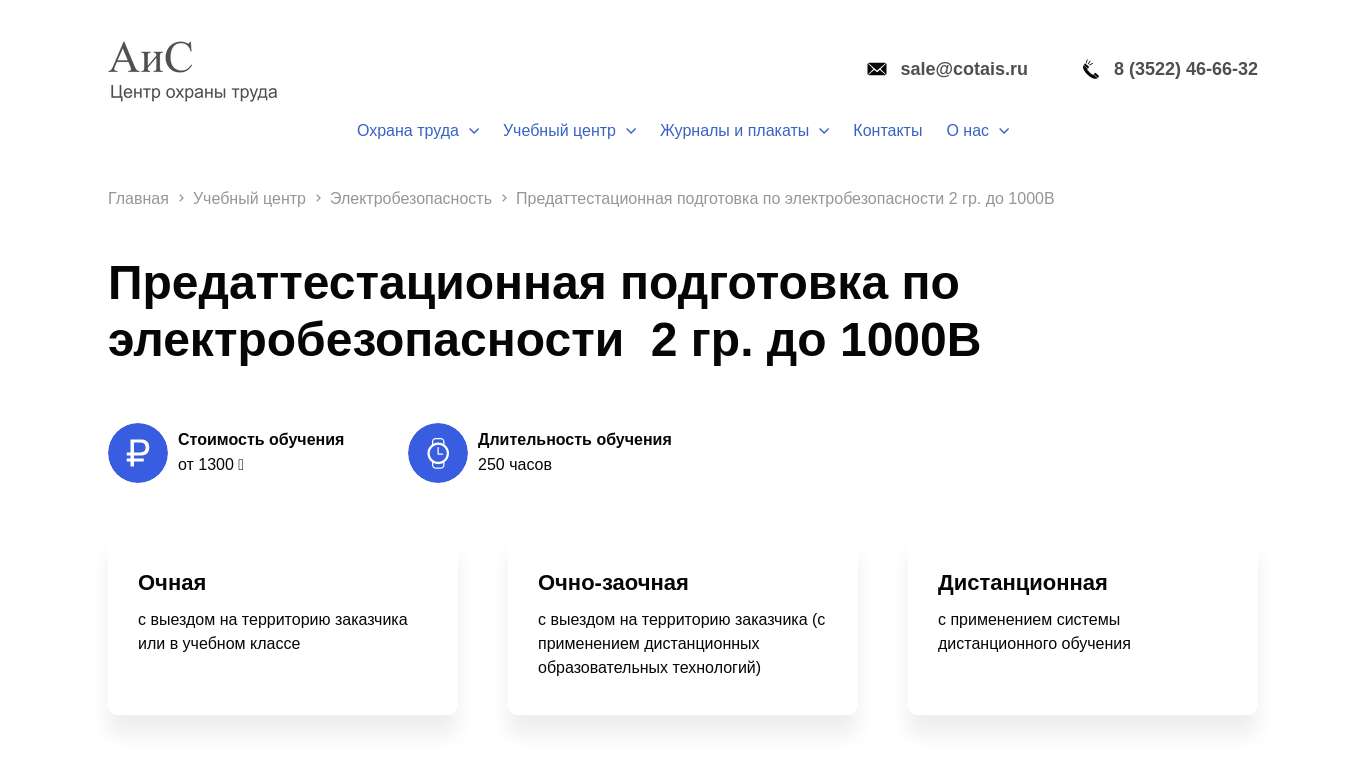
Task: Open the Контакты menu item
Action: [887, 131]
